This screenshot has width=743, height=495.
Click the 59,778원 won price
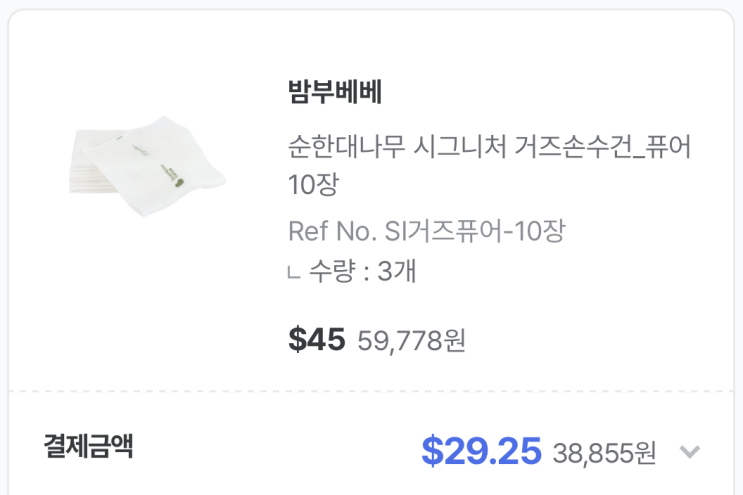tap(411, 341)
